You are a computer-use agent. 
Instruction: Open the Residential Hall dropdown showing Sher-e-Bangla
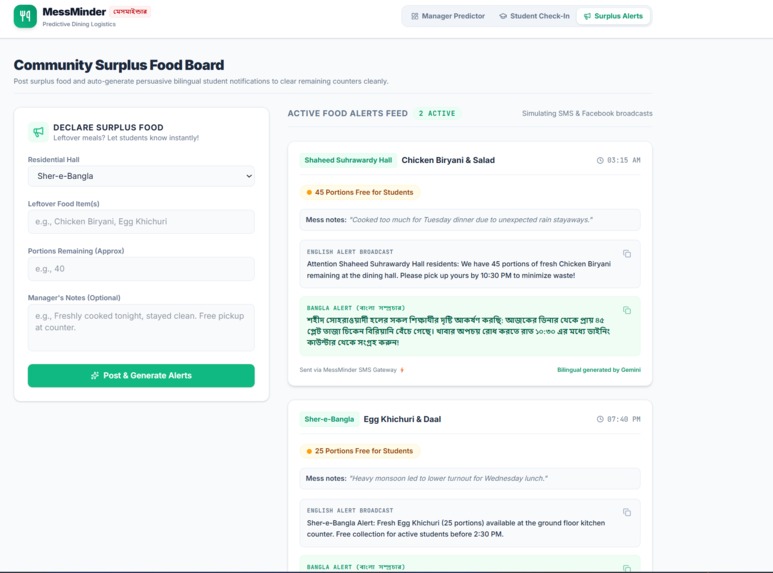click(x=141, y=176)
